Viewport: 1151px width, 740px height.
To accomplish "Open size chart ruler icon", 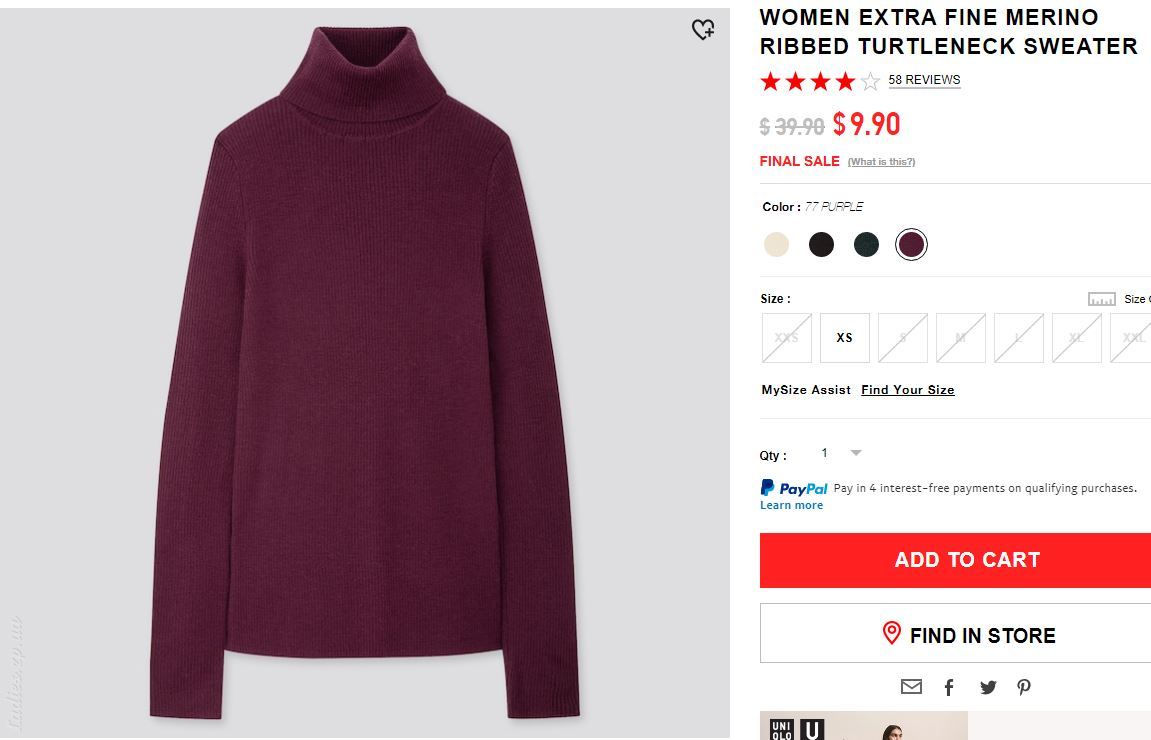I will 1102,299.
